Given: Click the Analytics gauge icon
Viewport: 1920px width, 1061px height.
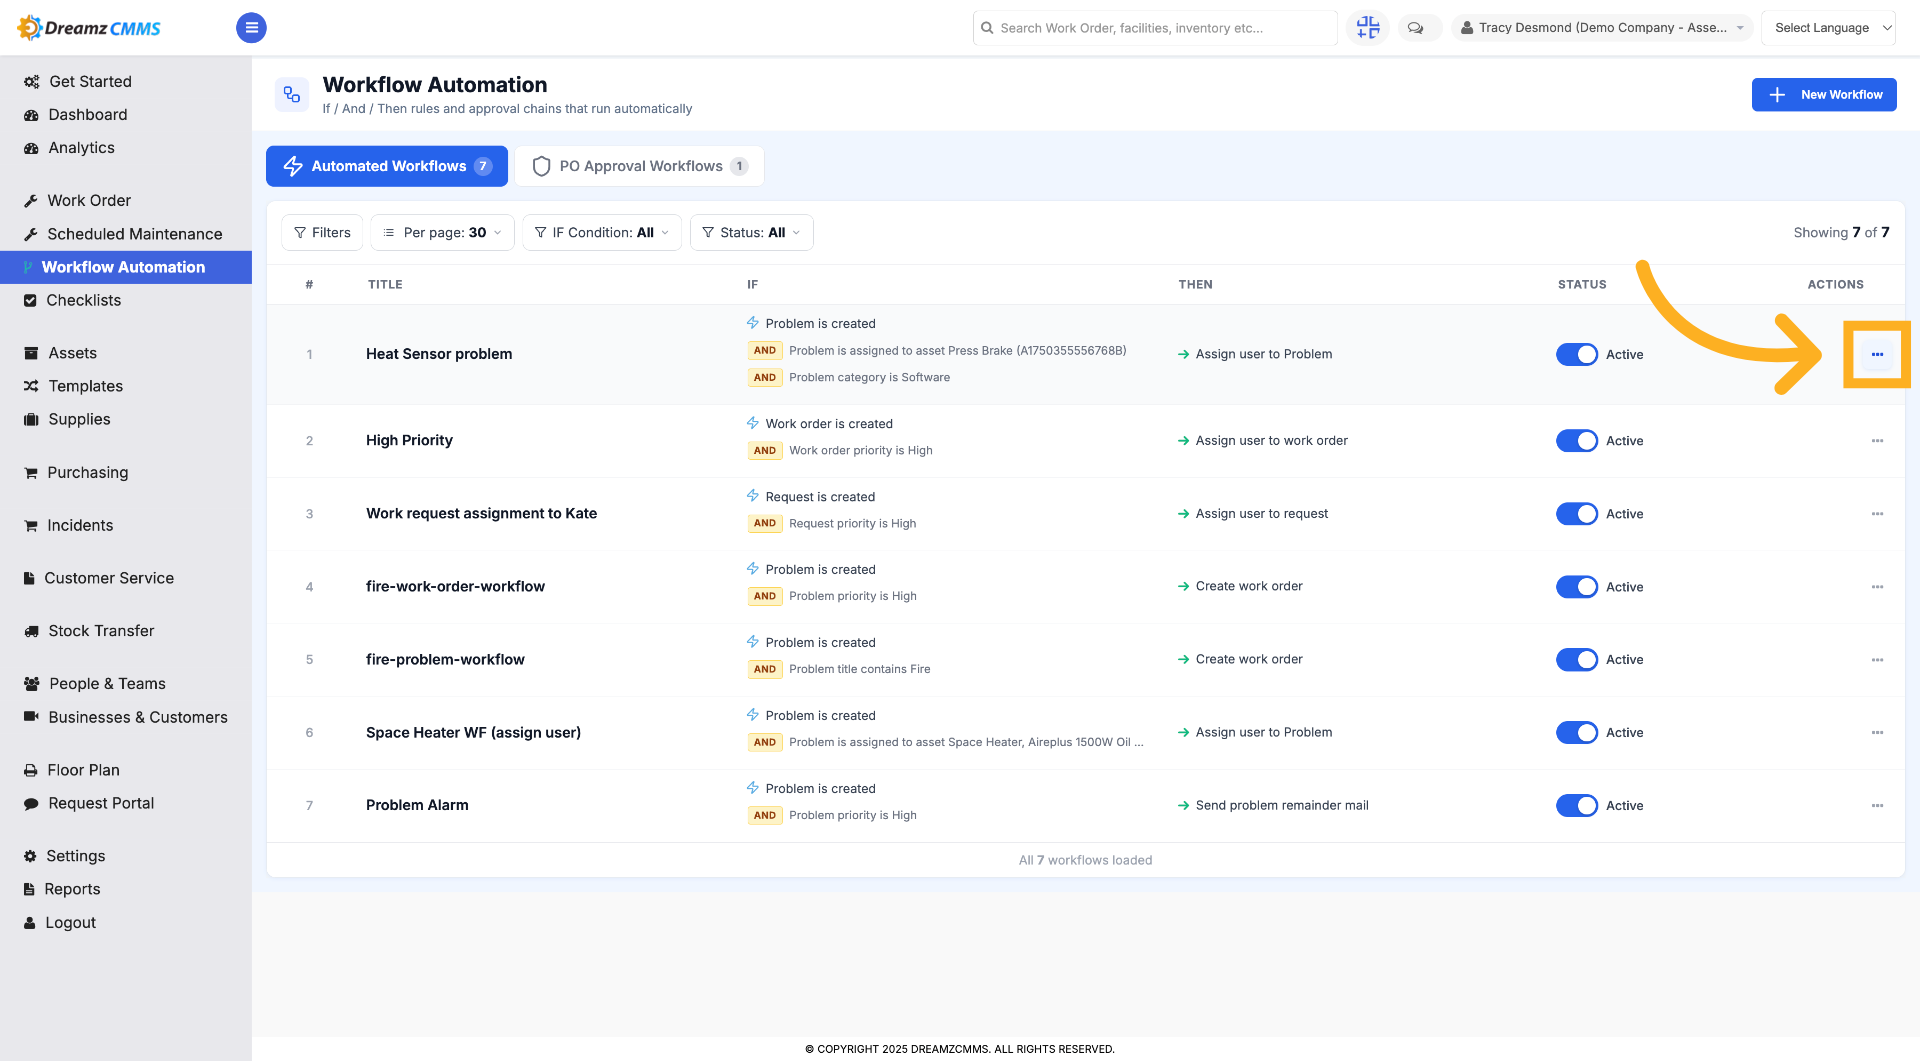Looking at the screenshot, I should 31,148.
